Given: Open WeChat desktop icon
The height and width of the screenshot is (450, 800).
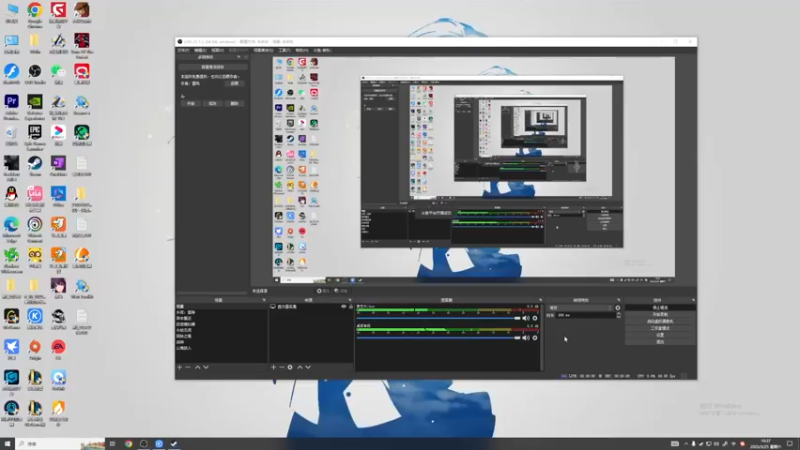Looking at the screenshot, I should point(58,74).
